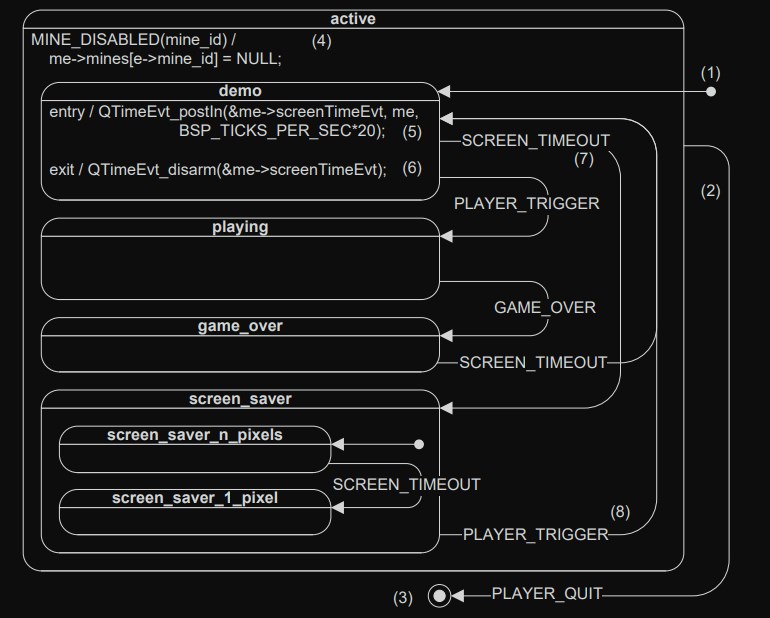Click the arrowhead pointing into screen_saver_1_pixel
This screenshot has height=618, width=770.
point(338,507)
